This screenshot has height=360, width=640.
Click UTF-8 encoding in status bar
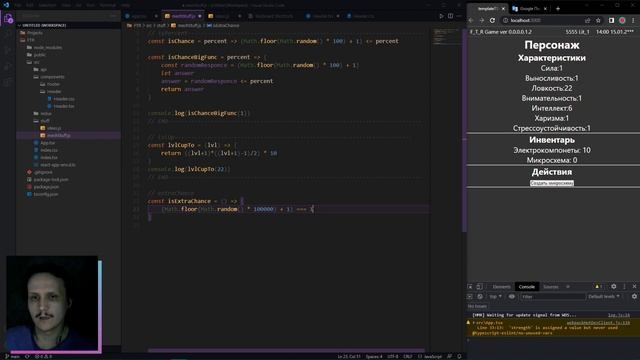(x=392, y=357)
